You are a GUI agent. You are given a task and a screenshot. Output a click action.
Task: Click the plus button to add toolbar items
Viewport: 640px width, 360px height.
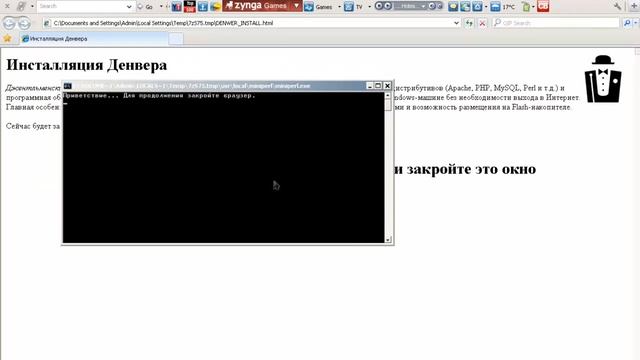(634, 6)
